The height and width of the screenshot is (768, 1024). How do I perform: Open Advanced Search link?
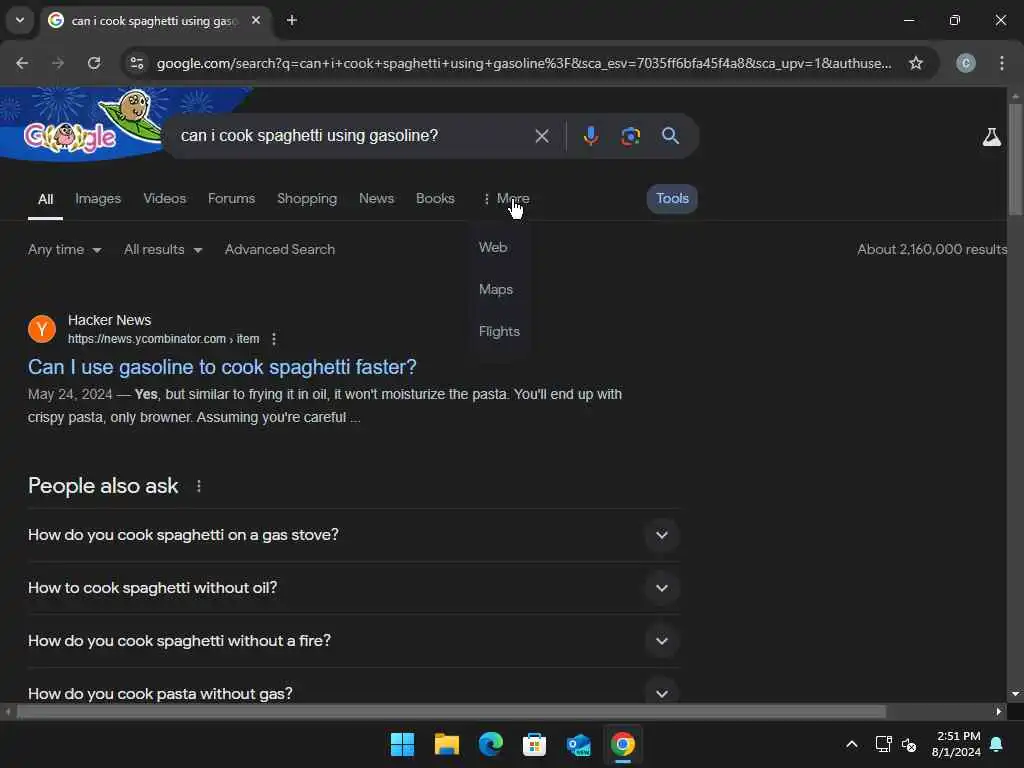[280, 249]
